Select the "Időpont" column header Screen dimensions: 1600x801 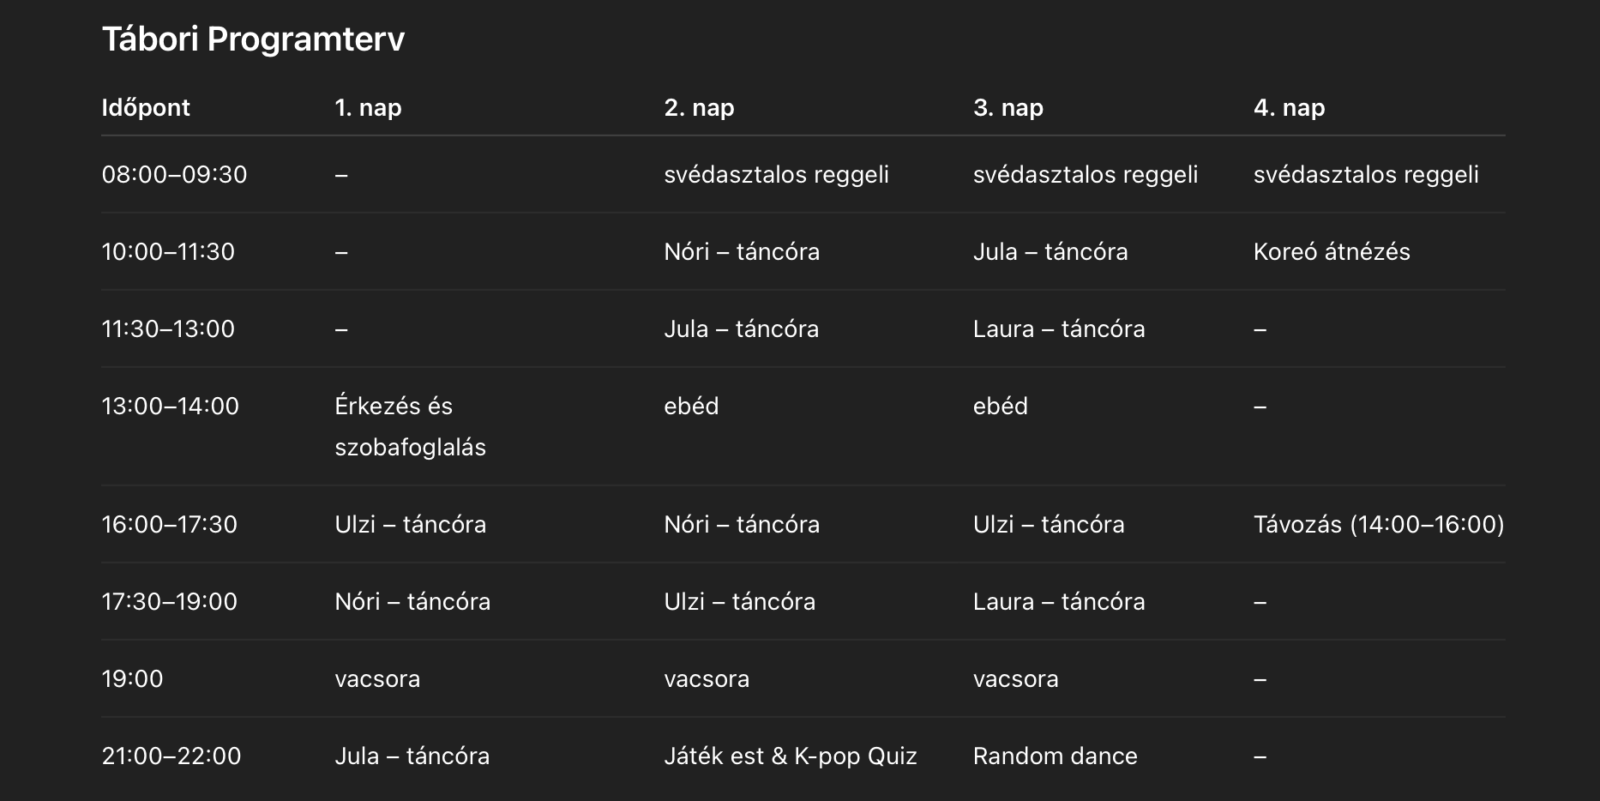click(x=146, y=108)
